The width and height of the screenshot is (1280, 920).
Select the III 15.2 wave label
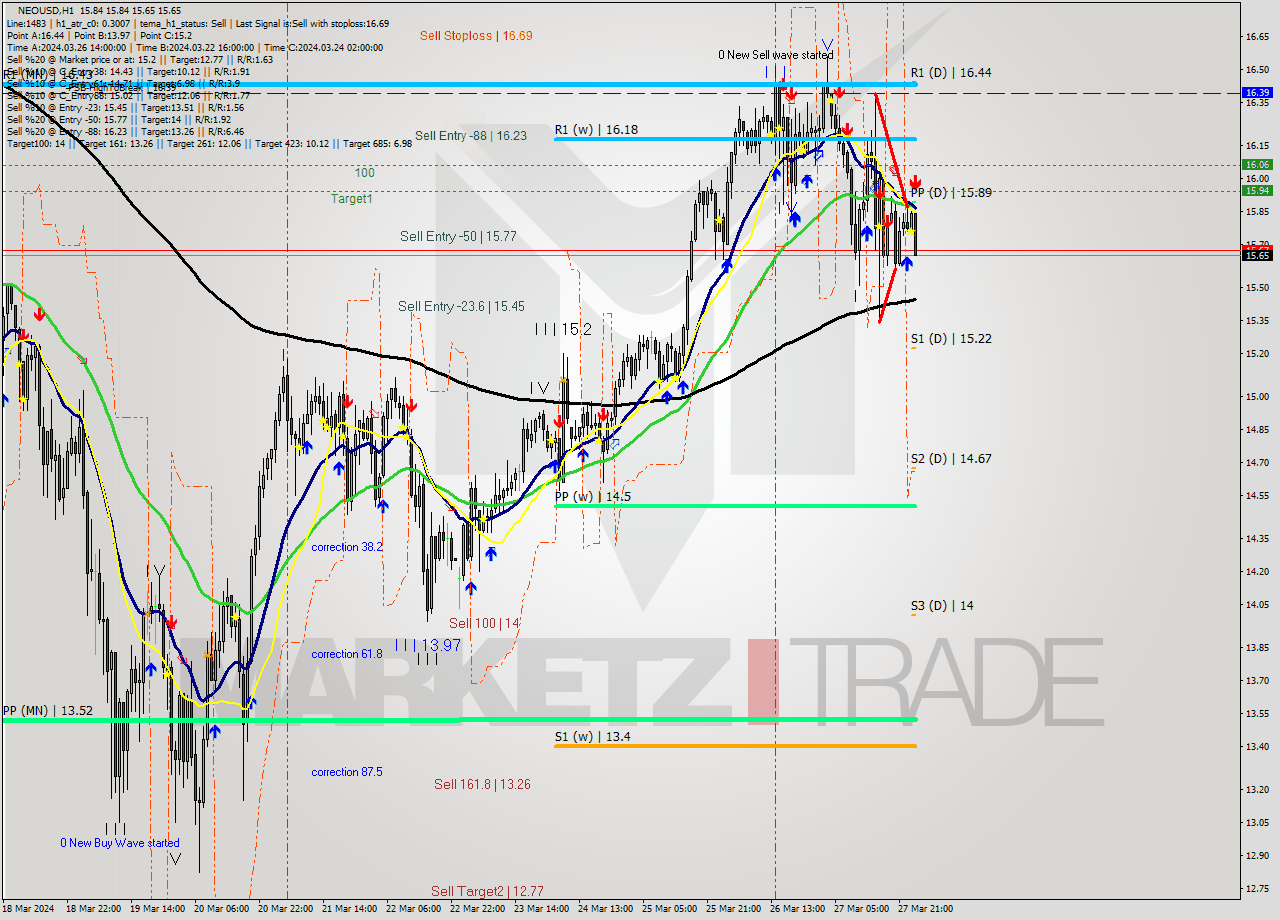(x=562, y=329)
